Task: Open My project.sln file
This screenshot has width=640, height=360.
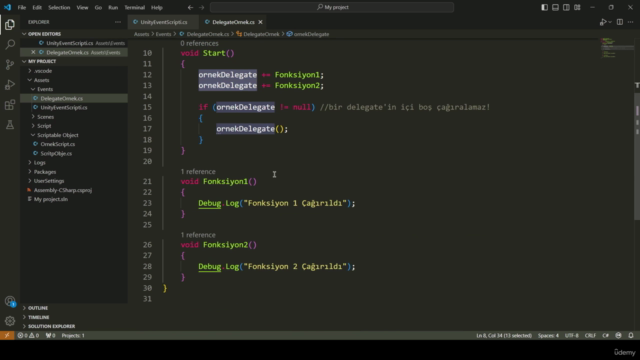Action: (x=51, y=199)
